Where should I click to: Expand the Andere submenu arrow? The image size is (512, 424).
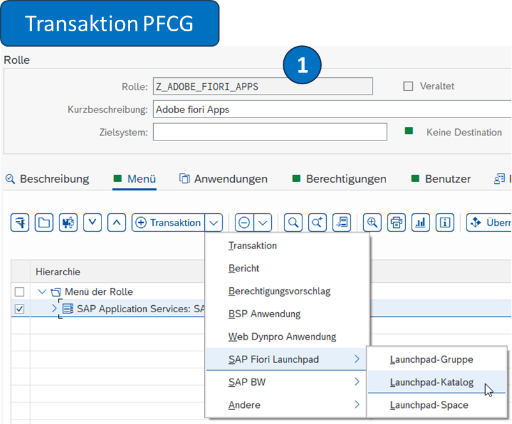tap(357, 404)
